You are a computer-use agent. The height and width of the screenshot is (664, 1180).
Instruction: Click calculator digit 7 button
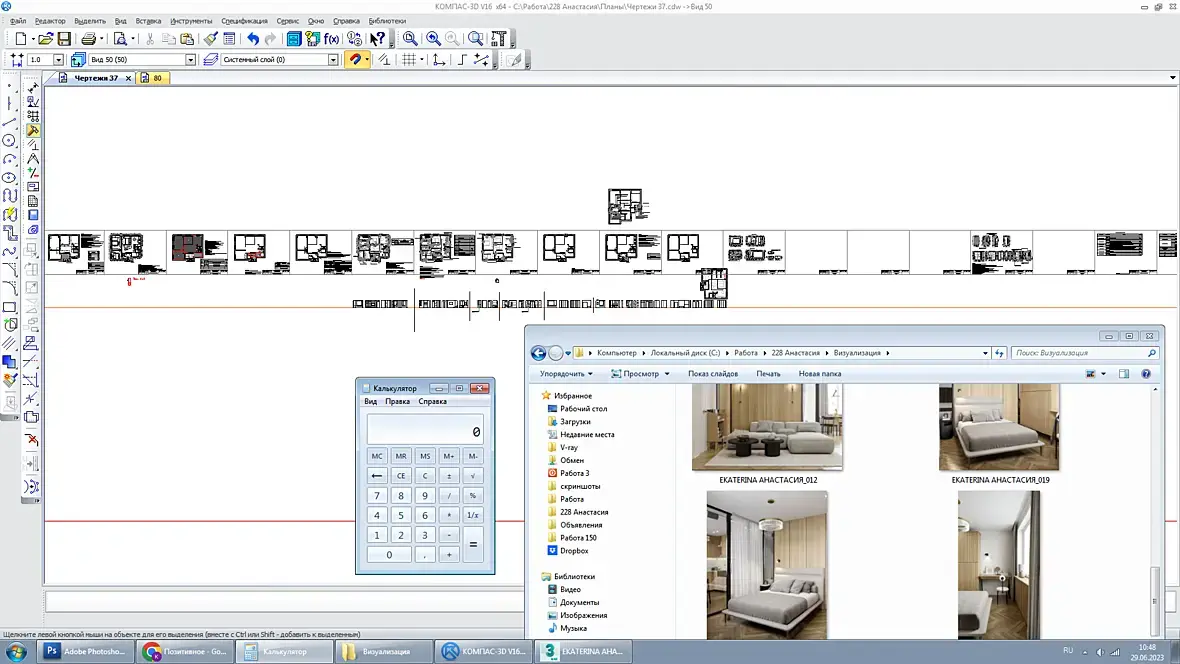pos(377,495)
